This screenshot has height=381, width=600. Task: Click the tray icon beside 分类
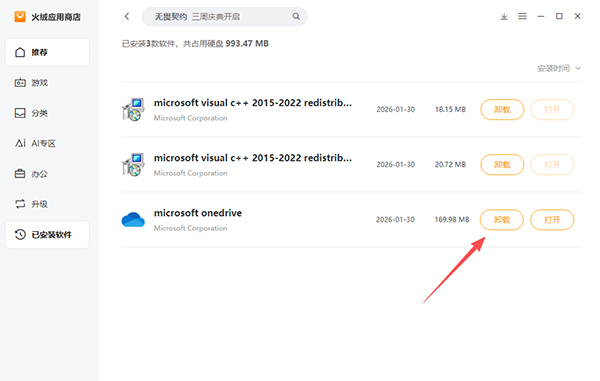20,113
